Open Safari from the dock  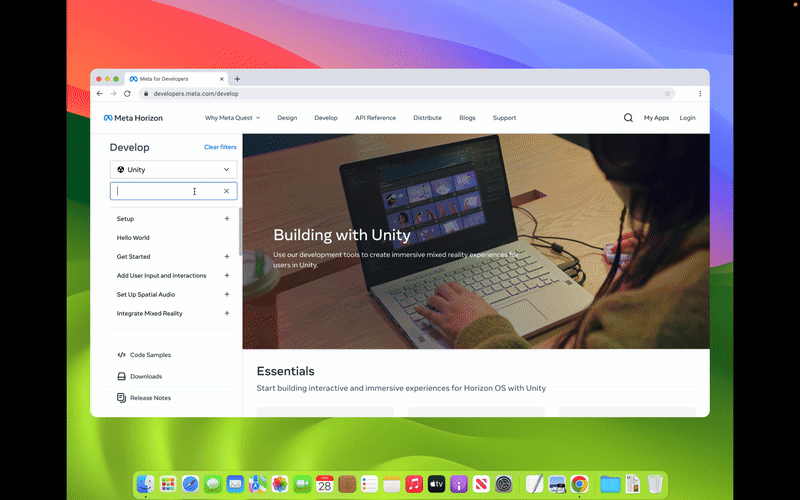[190, 484]
